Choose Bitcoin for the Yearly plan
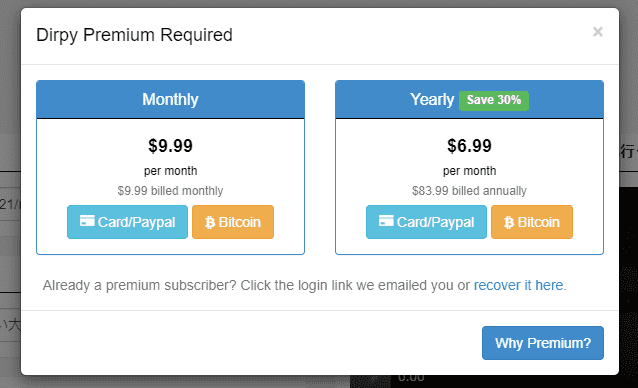This screenshot has width=638, height=388. pyautogui.click(x=532, y=222)
